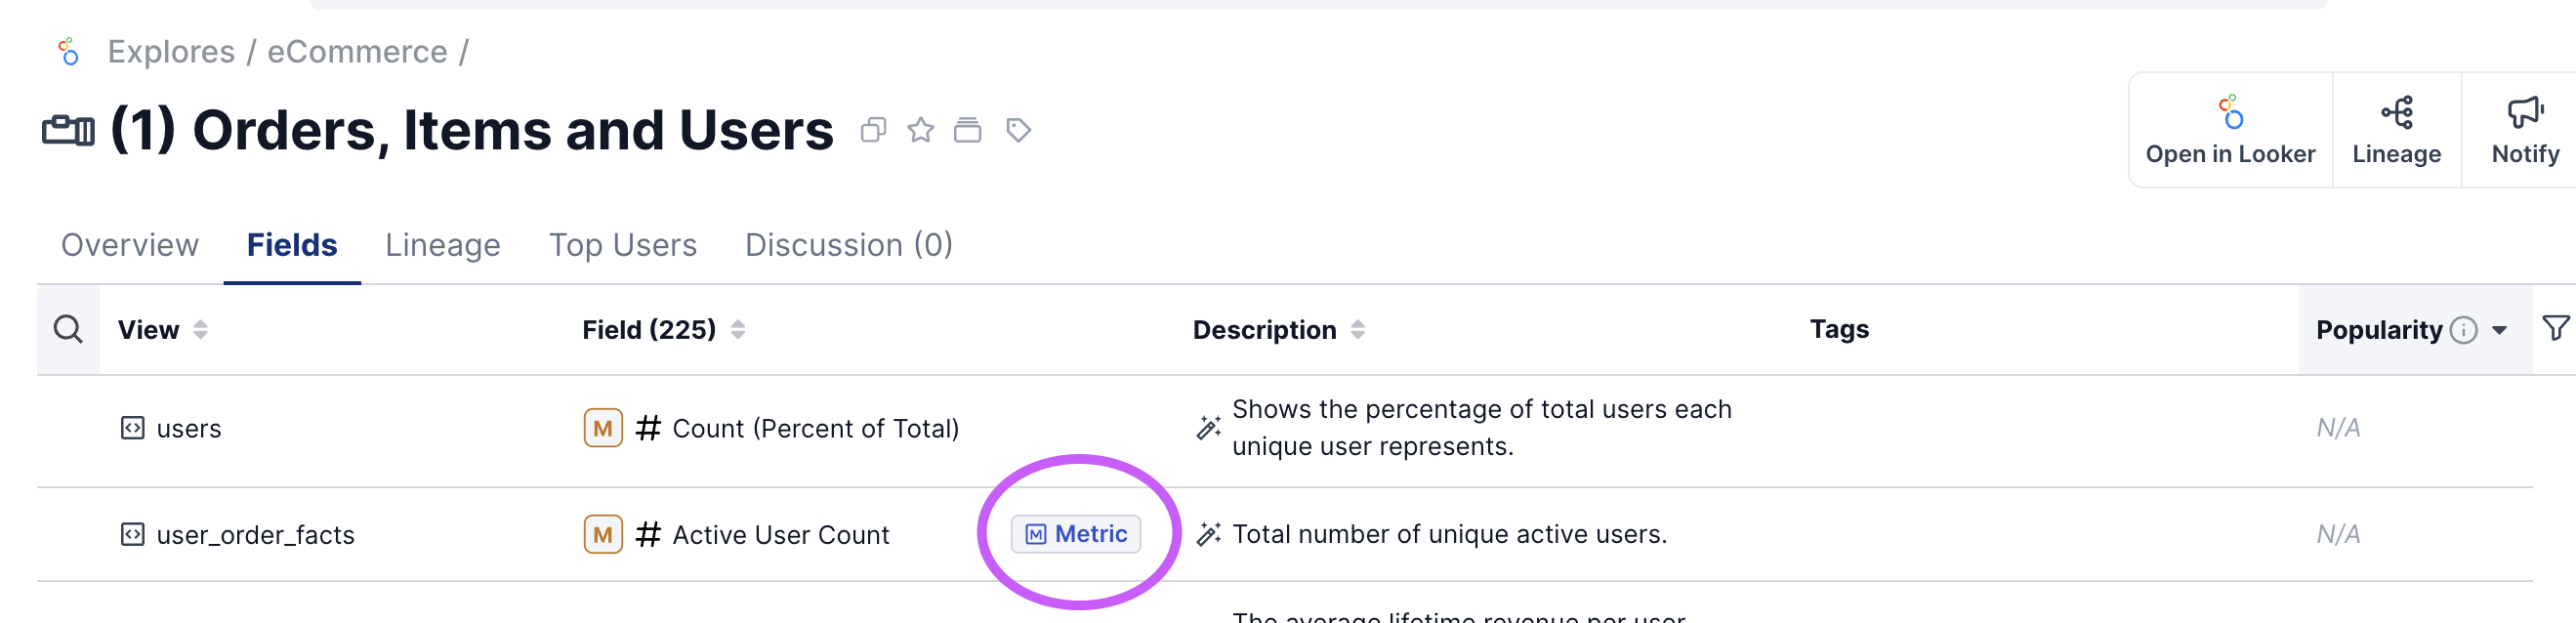Click the collection icon next to title
Image resolution: width=2576 pixels, height=623 pixels.
click(x=967, y=130)
